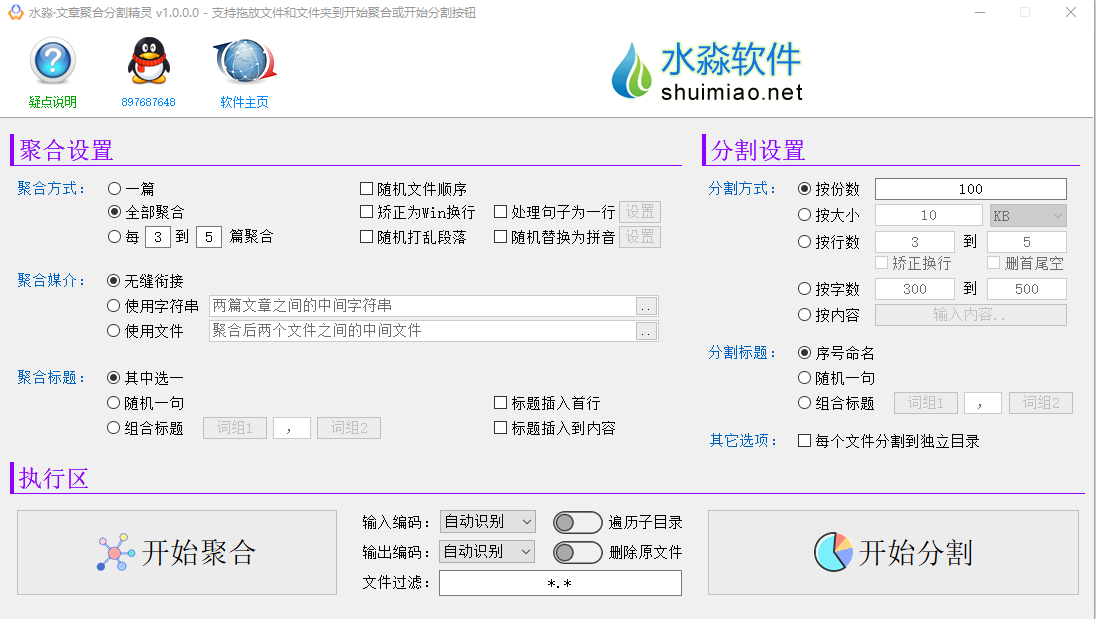Select 组合标题 under 分割标题
This screenshot has height=619, width=1096.
[x=837, y=403]
